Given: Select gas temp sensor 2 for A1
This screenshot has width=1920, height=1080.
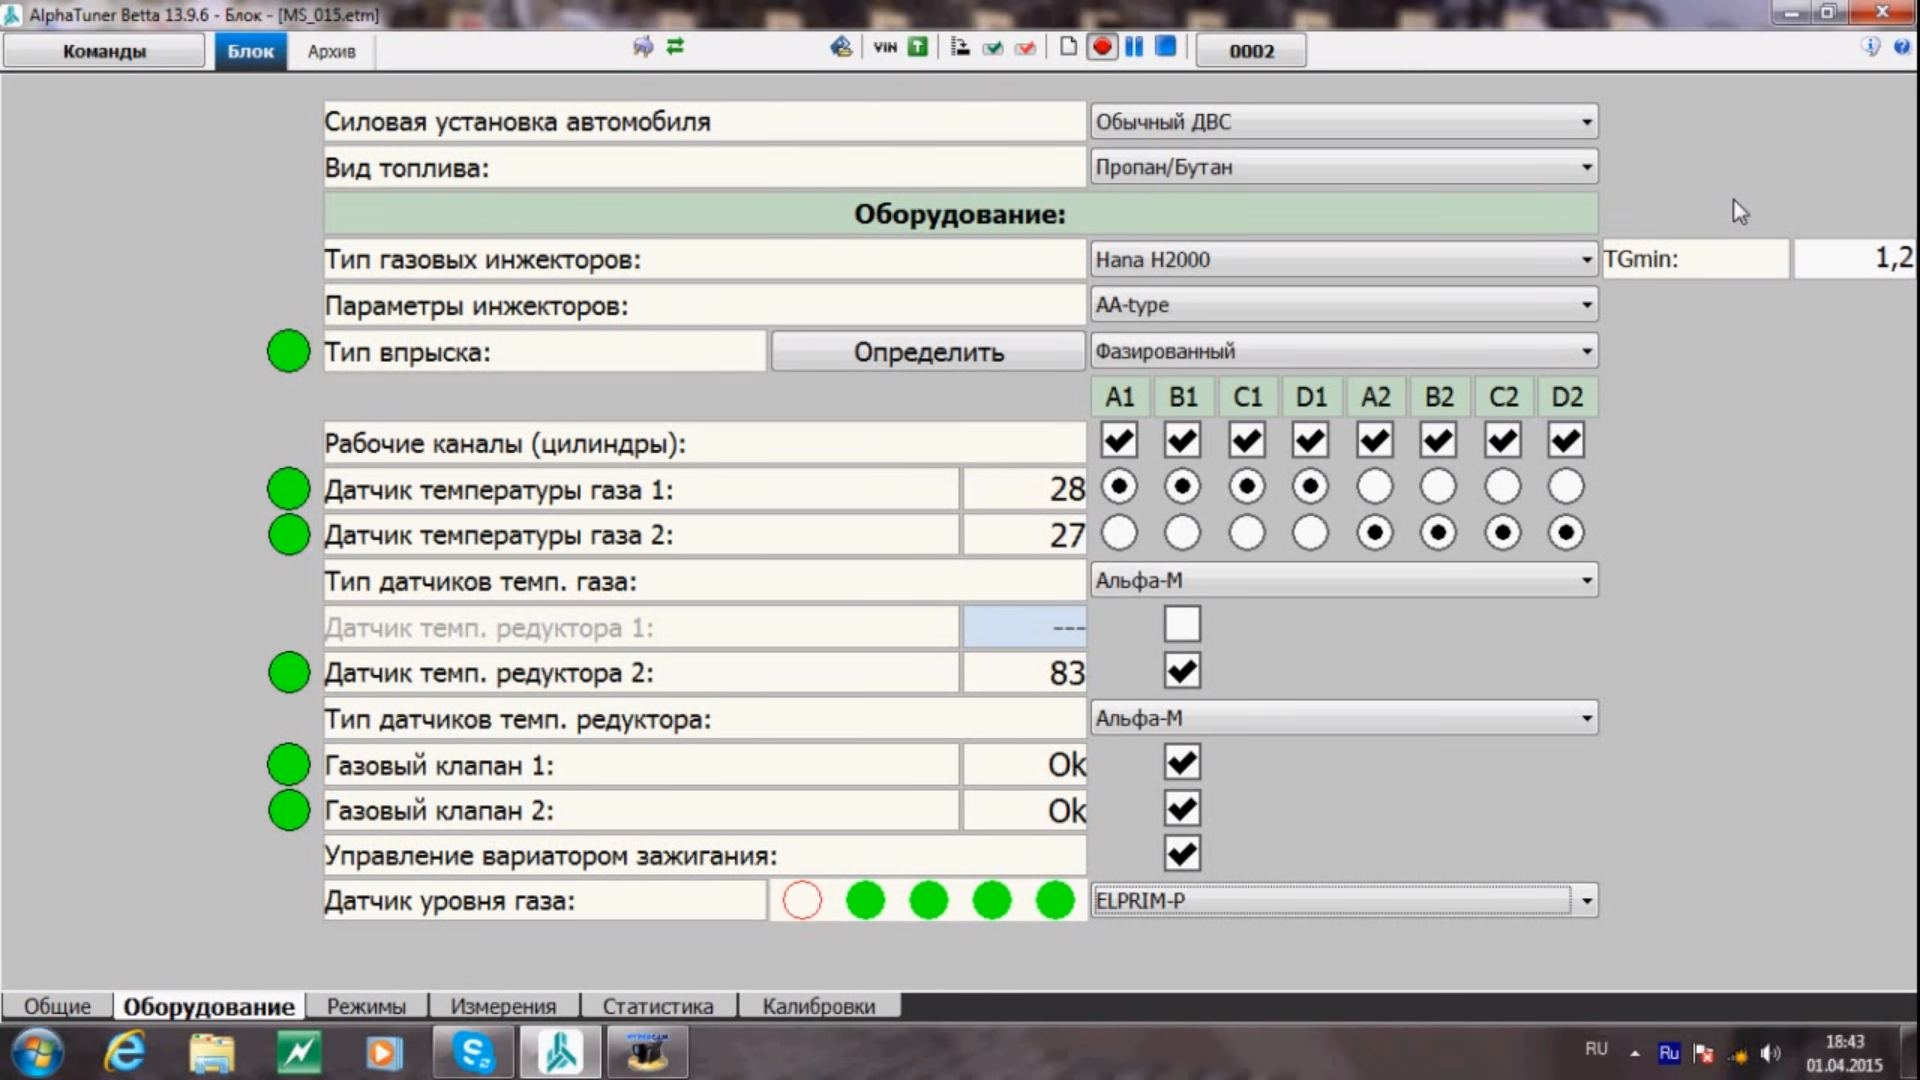Looking at the screenshot, I should tap(1119, 533).
